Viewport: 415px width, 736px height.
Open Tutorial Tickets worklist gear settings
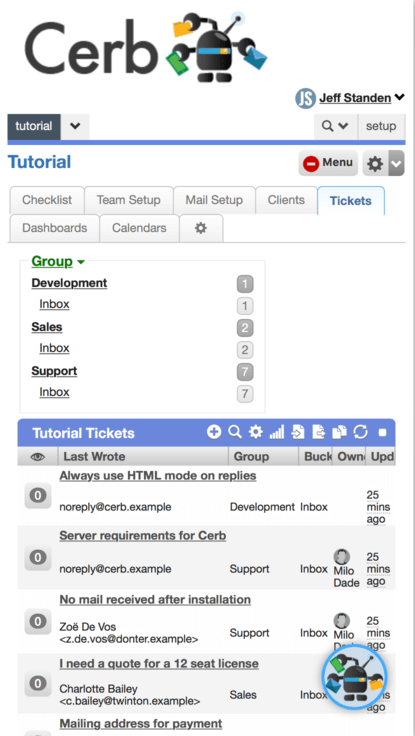click(x=256, y=432)
